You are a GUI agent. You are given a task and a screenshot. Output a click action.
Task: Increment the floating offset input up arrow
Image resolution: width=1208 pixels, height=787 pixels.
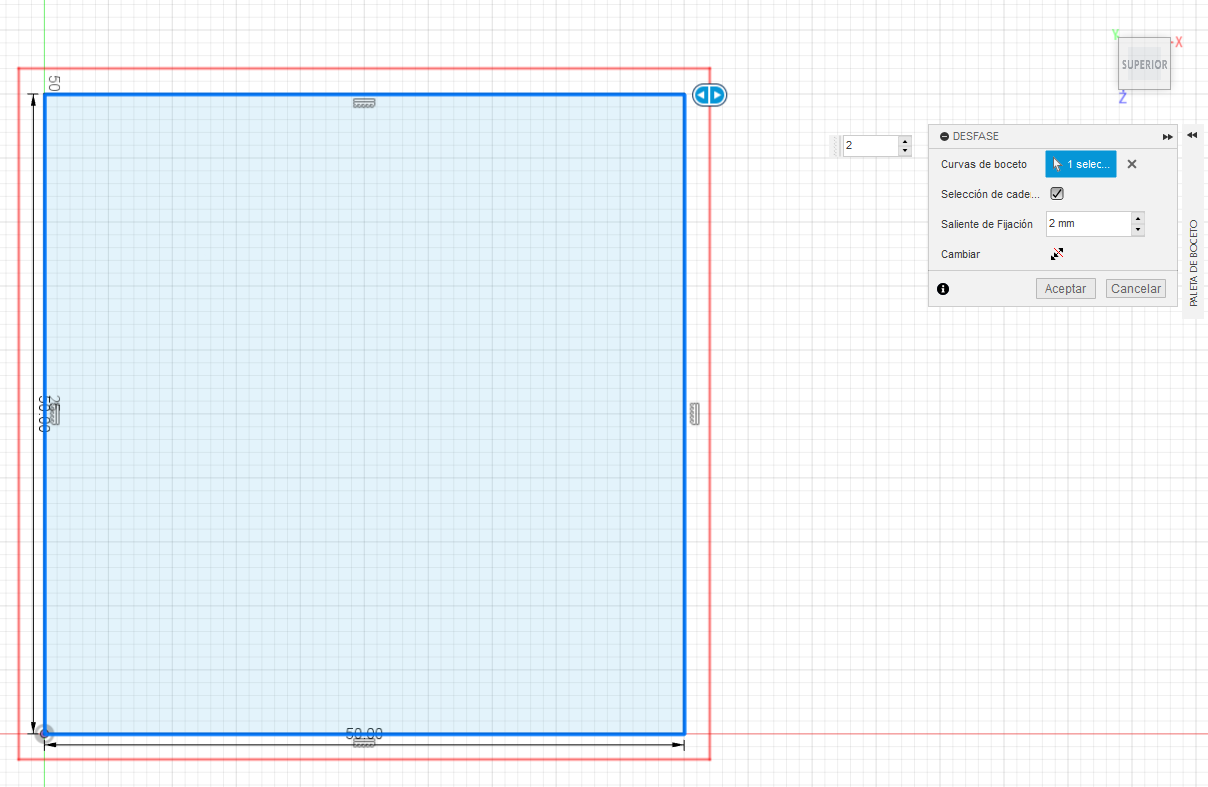coord(905,141)
